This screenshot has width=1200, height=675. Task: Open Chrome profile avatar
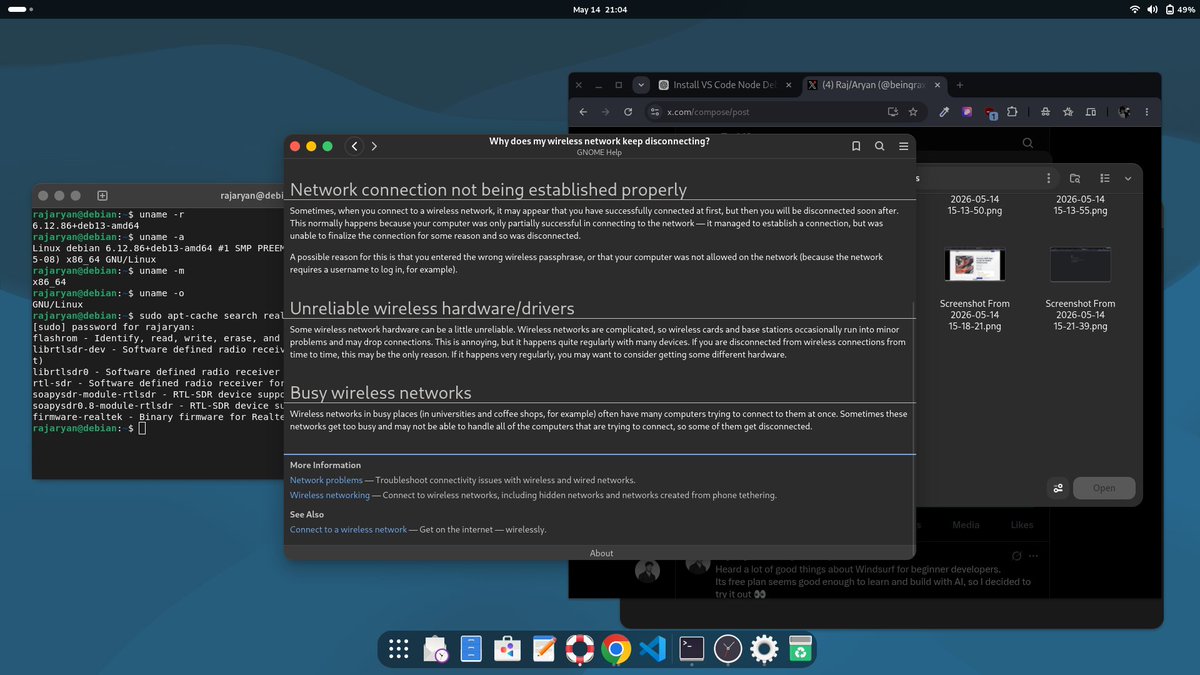point(1124,112)
